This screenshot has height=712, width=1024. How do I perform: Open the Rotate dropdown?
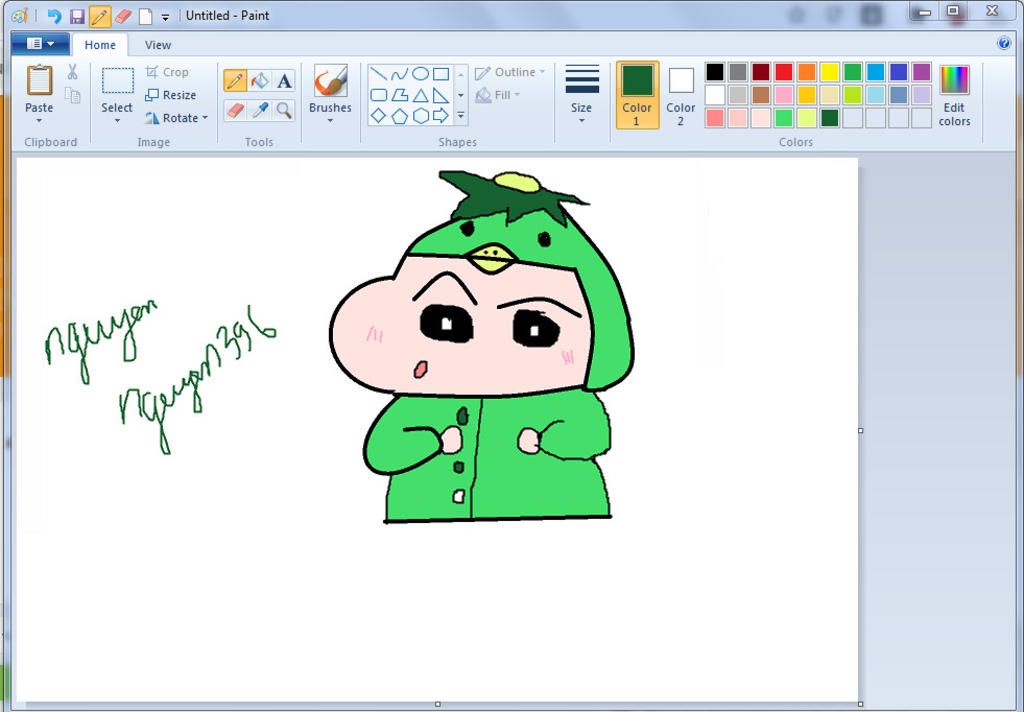(176, 118)
